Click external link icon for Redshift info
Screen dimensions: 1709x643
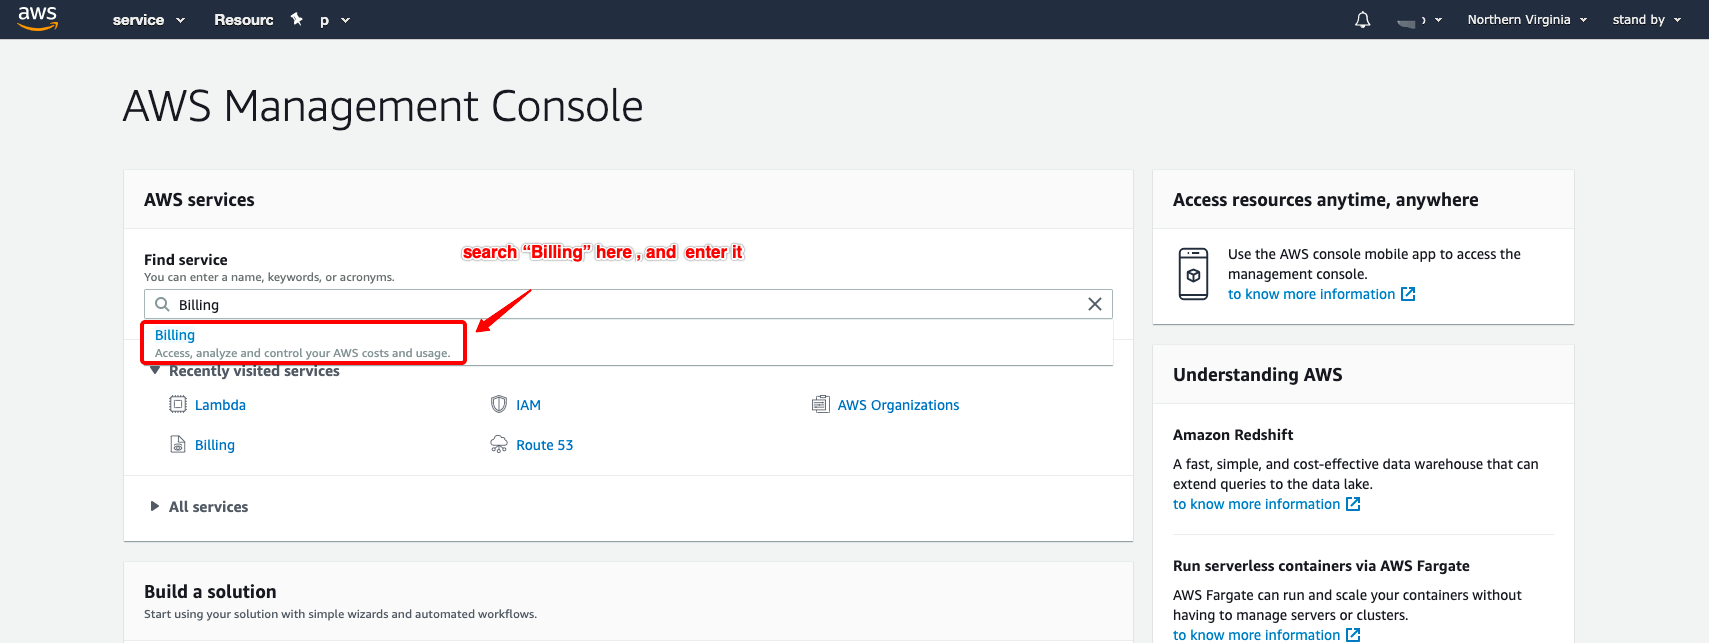tap(1353, 504)
